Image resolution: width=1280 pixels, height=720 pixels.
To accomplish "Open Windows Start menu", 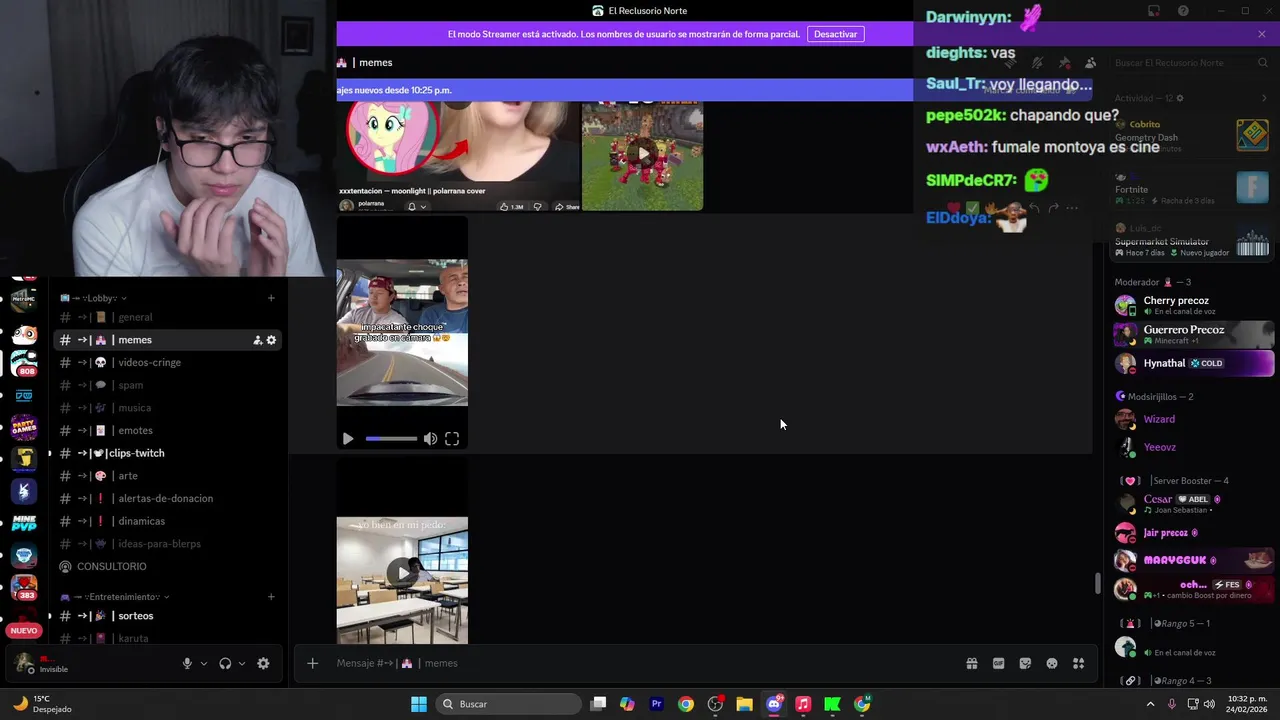I will click(419, 704).
